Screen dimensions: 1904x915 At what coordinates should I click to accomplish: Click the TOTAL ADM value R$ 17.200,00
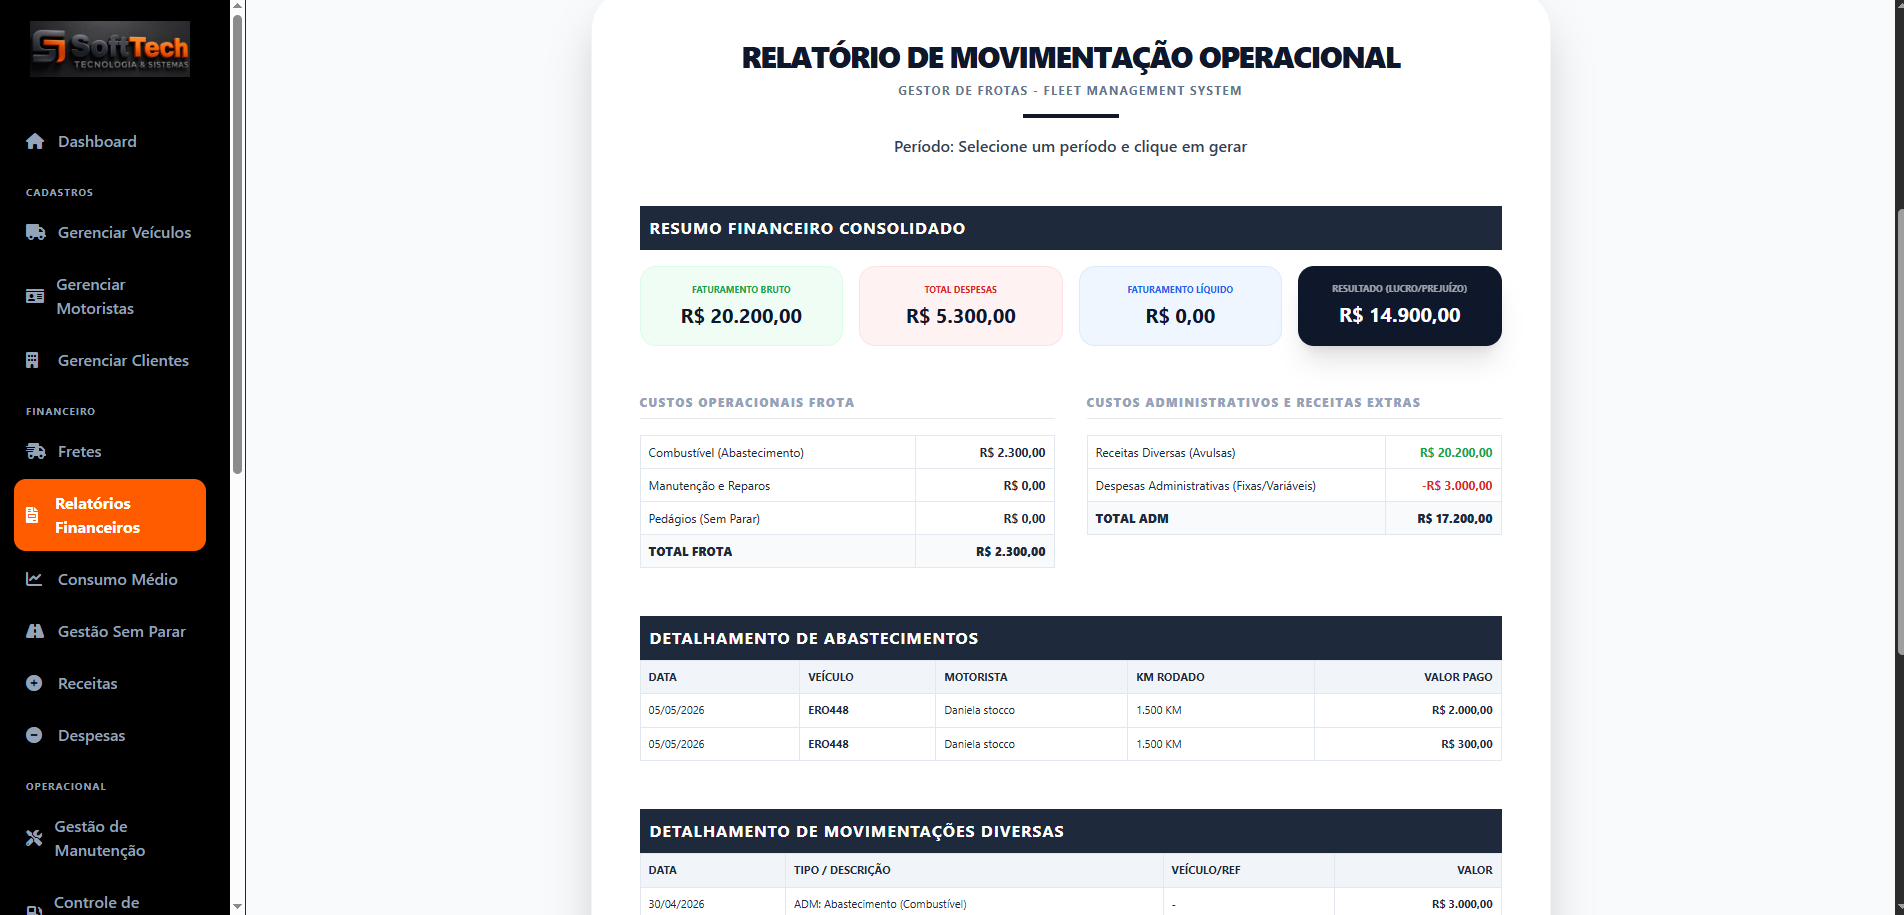pyautogui.click(x=1455, y=519)
